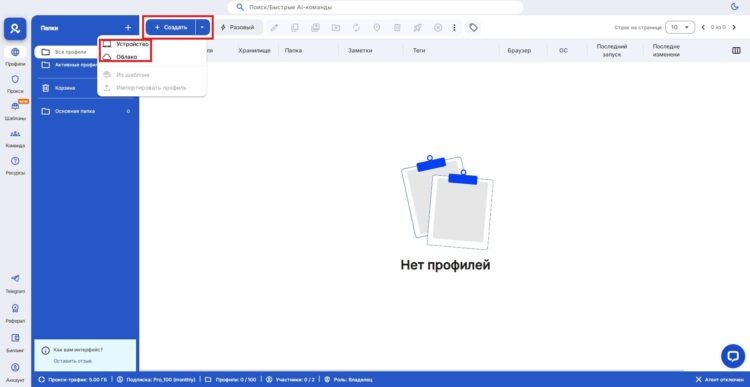Viewport: 750px width, 387px height.
Task: Go to next page arrow
Action: coord(734,27)
